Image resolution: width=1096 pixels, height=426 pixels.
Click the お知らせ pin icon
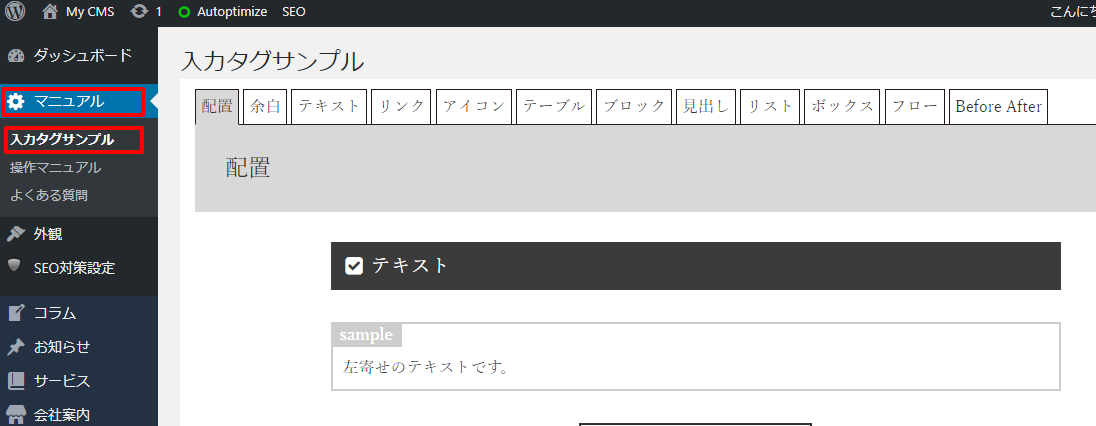16,347
